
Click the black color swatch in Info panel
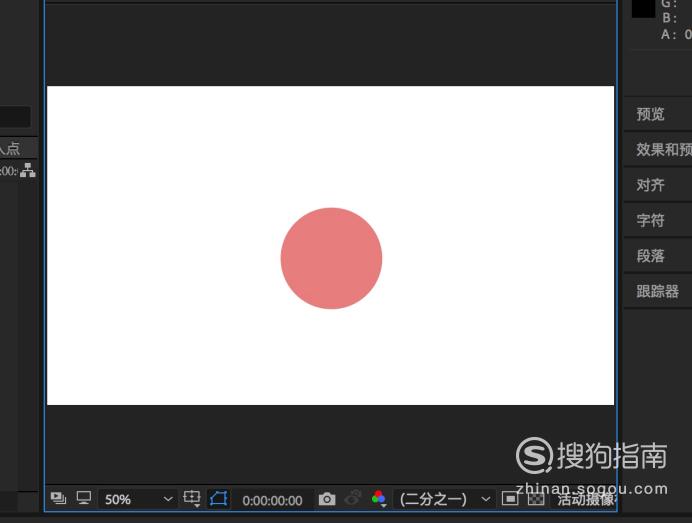[x=643, y=8]
